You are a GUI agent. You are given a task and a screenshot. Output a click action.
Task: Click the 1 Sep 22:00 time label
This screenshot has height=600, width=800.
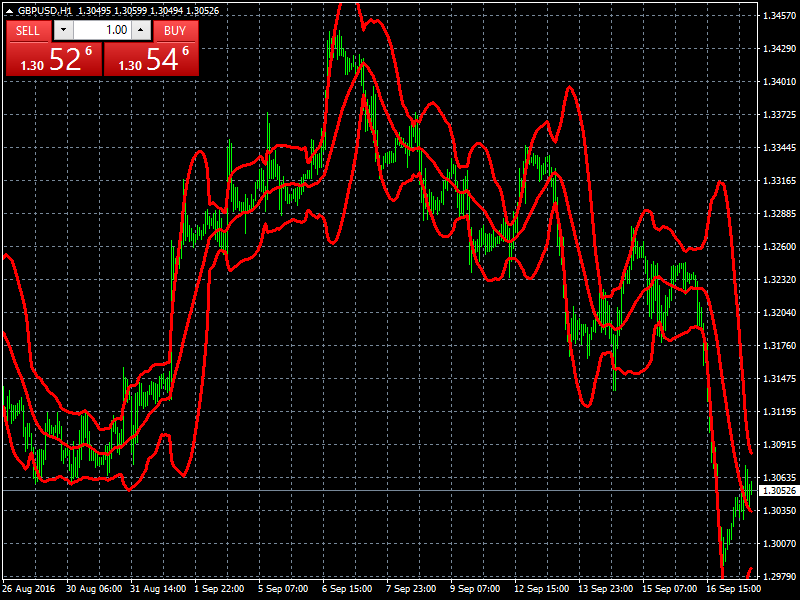219,589
